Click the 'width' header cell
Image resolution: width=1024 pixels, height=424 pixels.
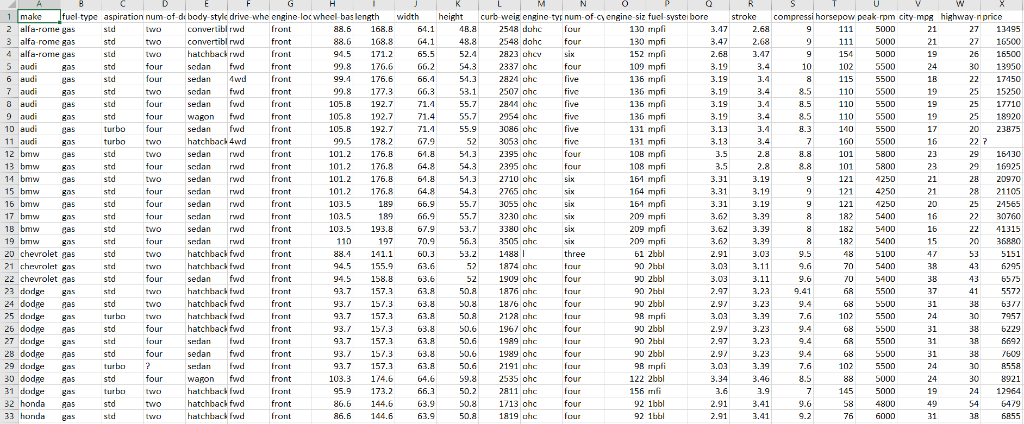415,15
